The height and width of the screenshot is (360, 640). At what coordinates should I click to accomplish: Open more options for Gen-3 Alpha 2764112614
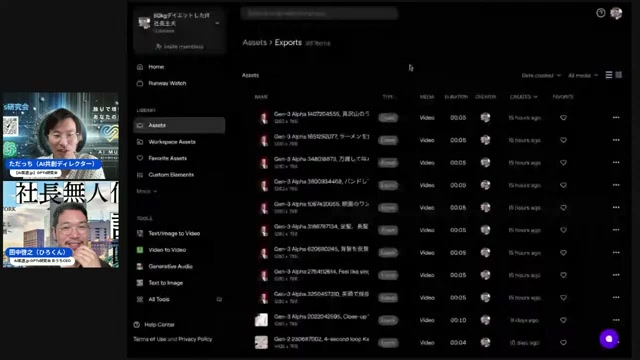[x=616, y=275]
